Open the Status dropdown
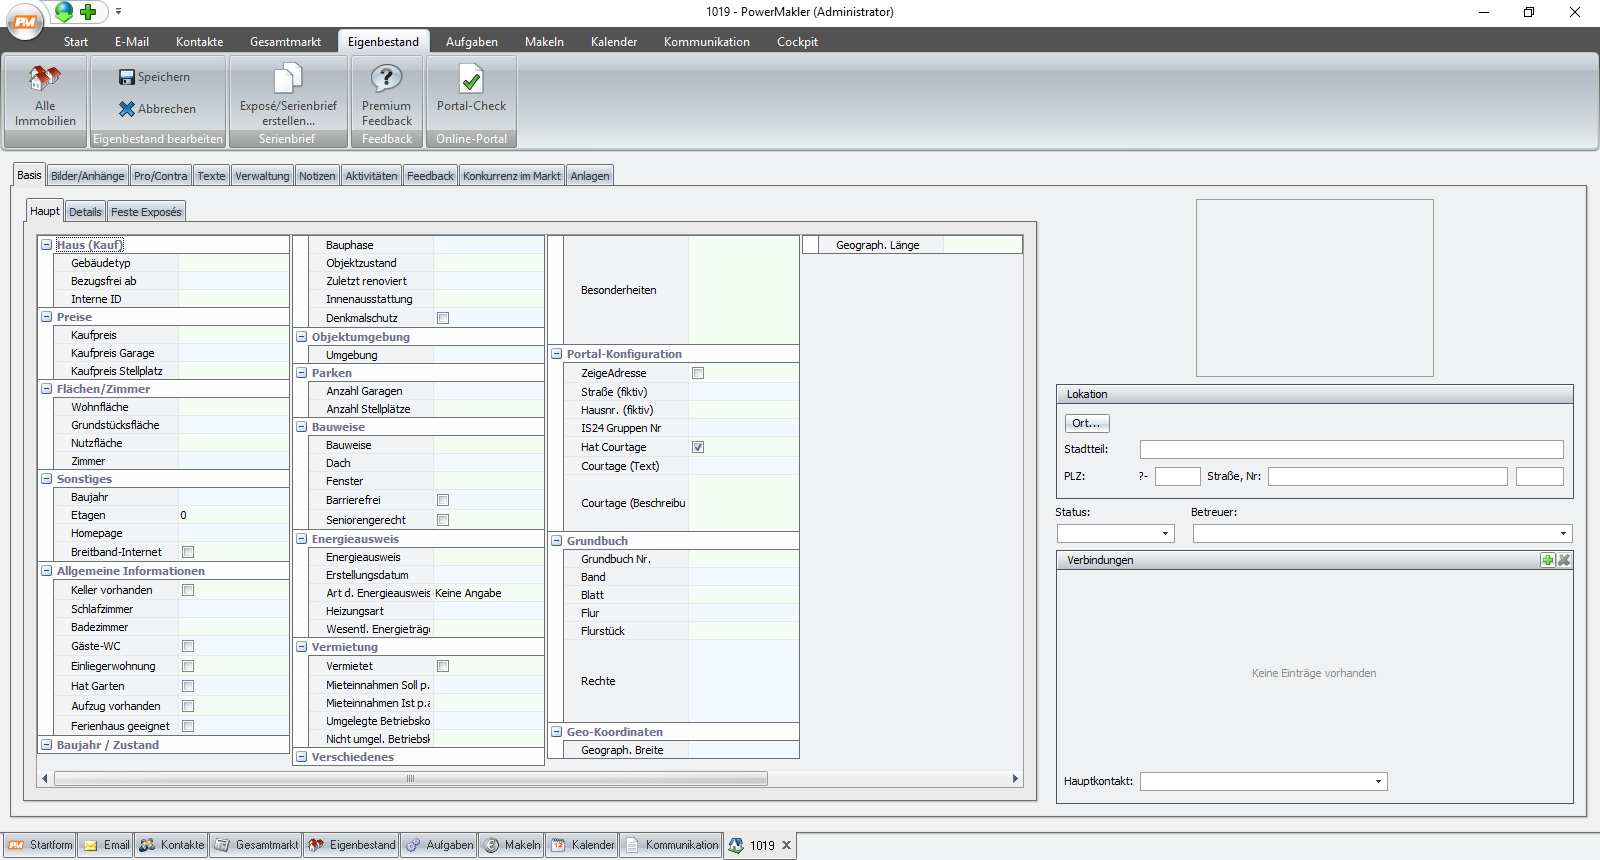Image resolution: width=1600 pixels, height=860 pixels. (x=1165, y=534)
